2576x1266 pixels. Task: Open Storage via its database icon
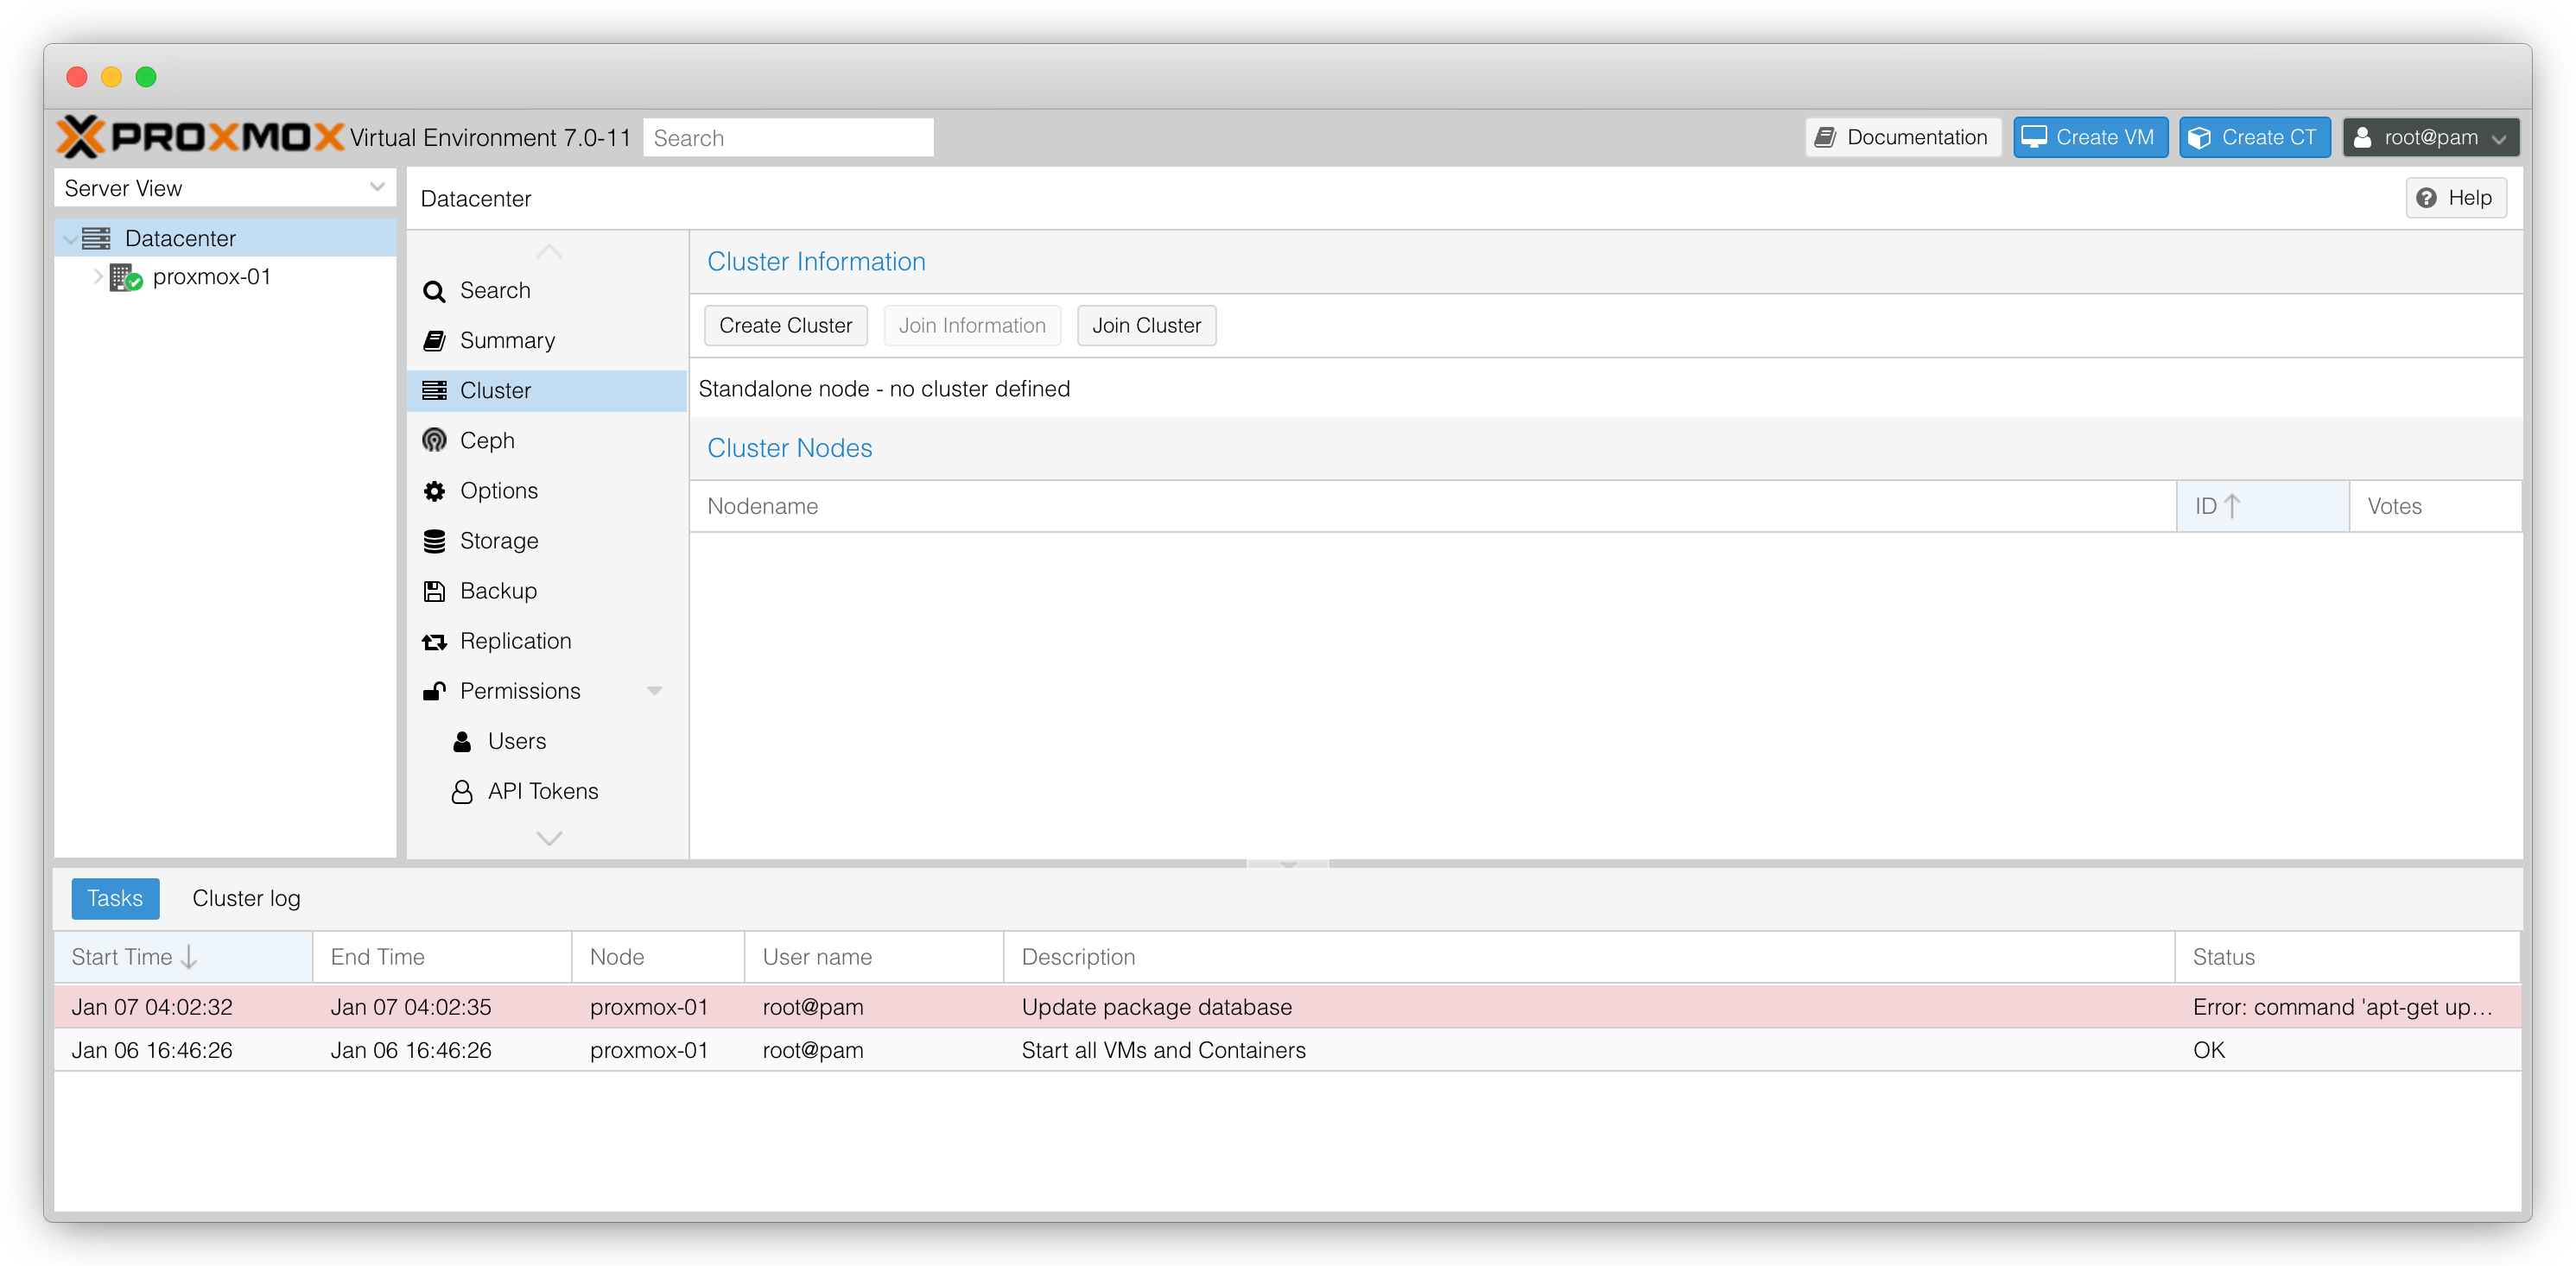[x=434, y=541]
